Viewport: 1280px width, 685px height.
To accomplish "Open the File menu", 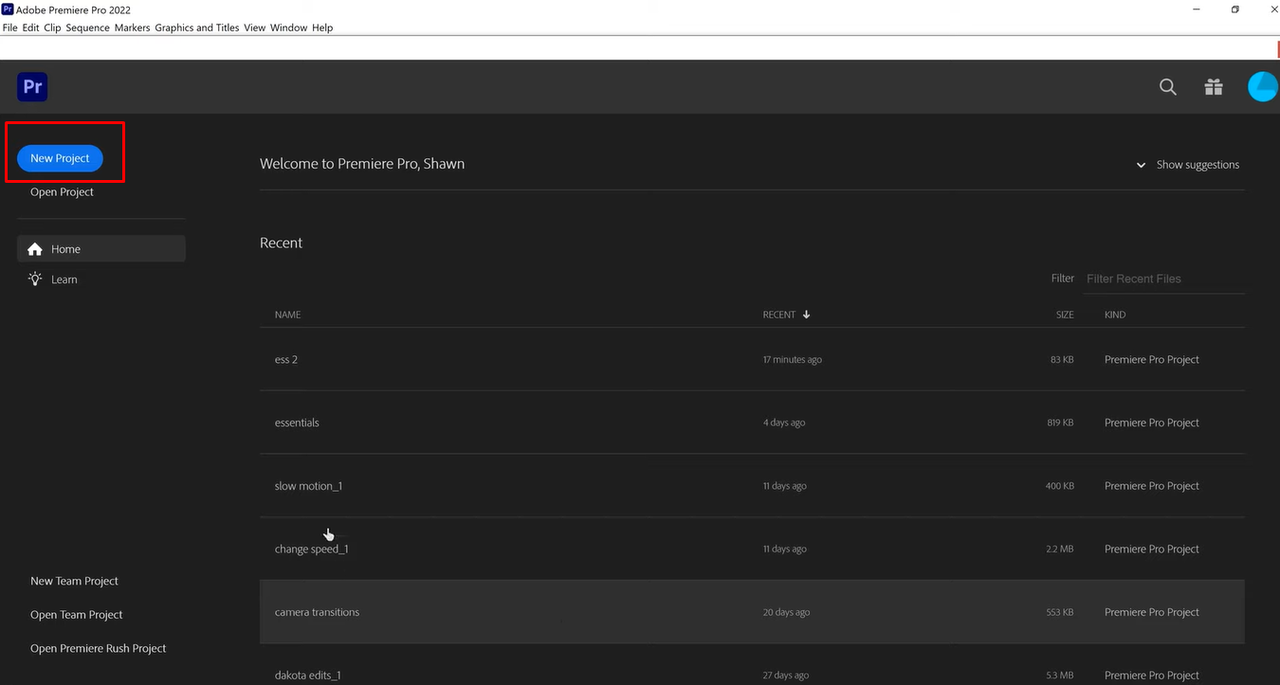I will pos(10,28).
